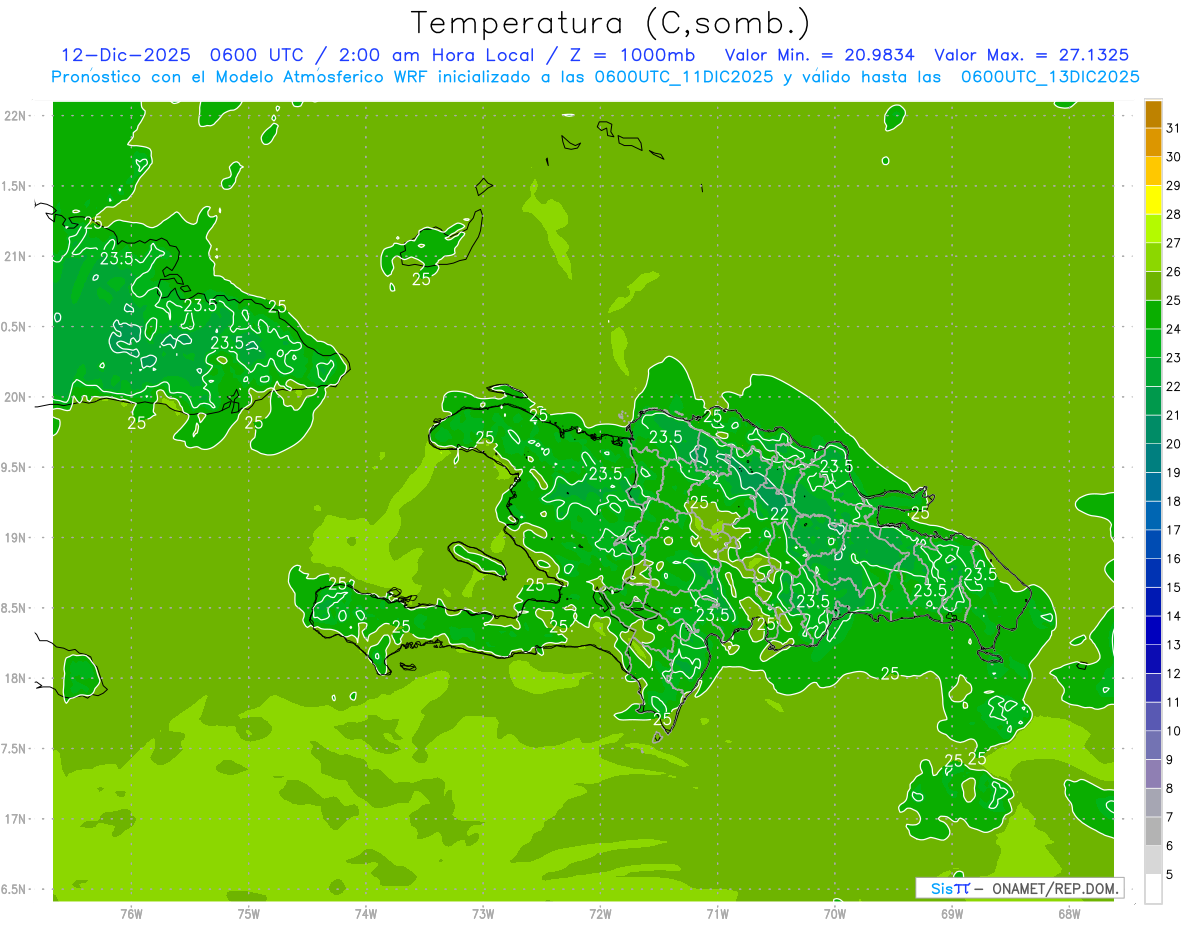Click the "71W" longitude label
The width and height of the screenshot is (1200, 927).
pos(717,914)
